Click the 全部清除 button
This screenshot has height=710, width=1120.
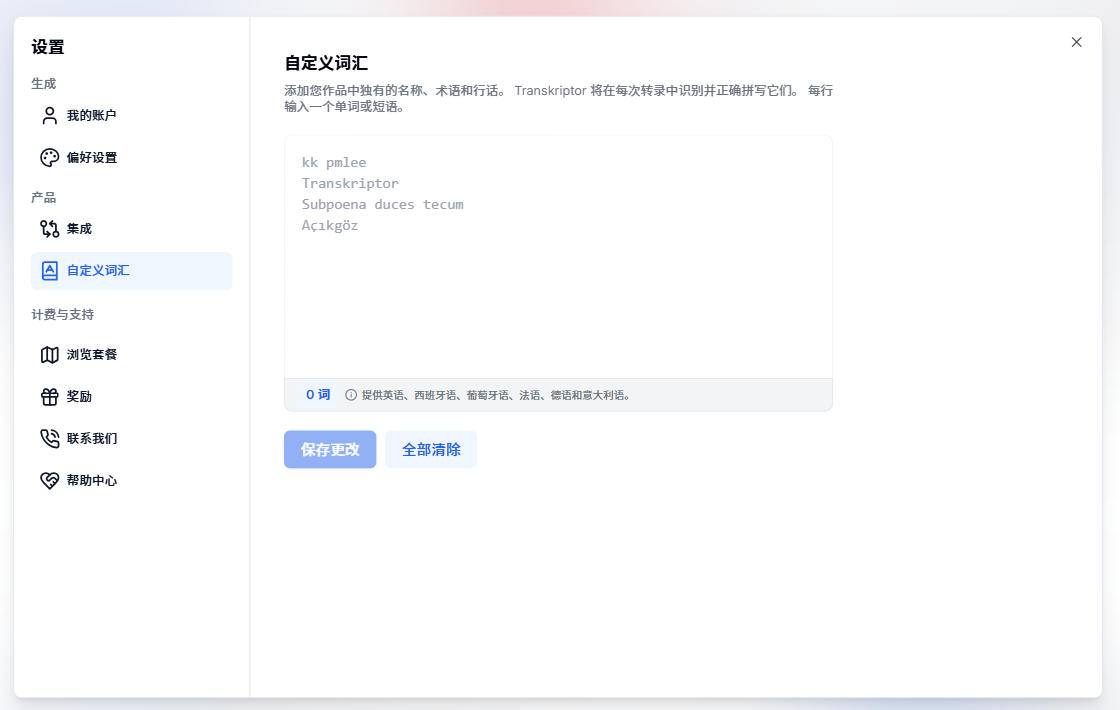click(431, 449)
